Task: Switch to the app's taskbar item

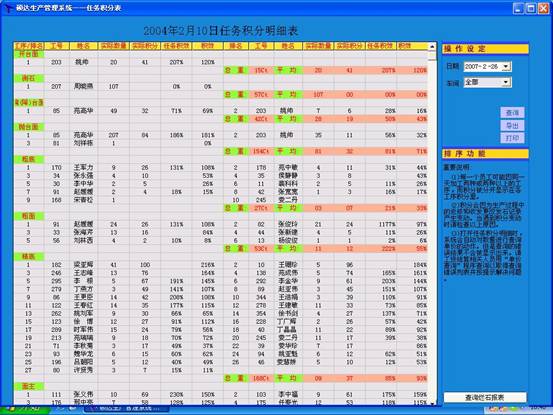Action: [x=126, y=409]
